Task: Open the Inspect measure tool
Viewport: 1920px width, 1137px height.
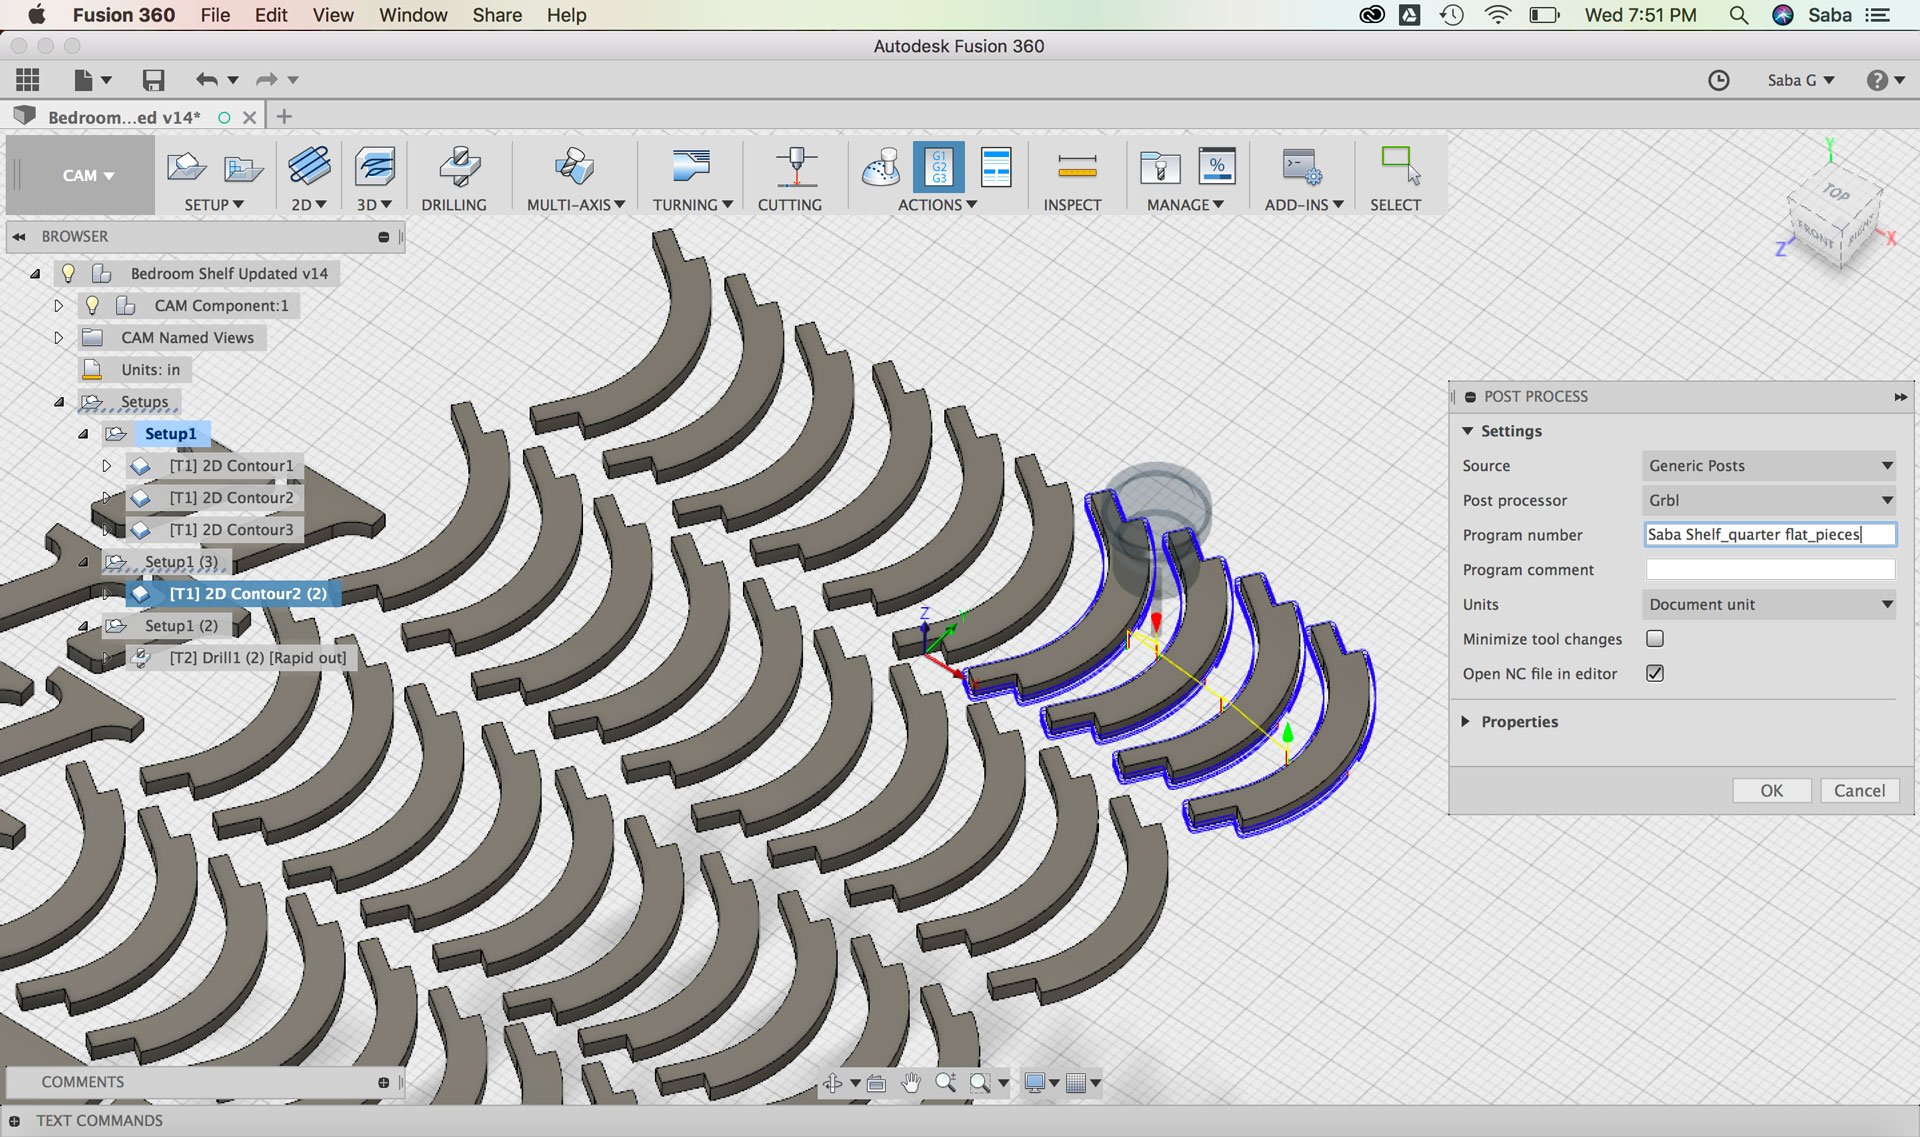Action: (x=1076, y=167)
